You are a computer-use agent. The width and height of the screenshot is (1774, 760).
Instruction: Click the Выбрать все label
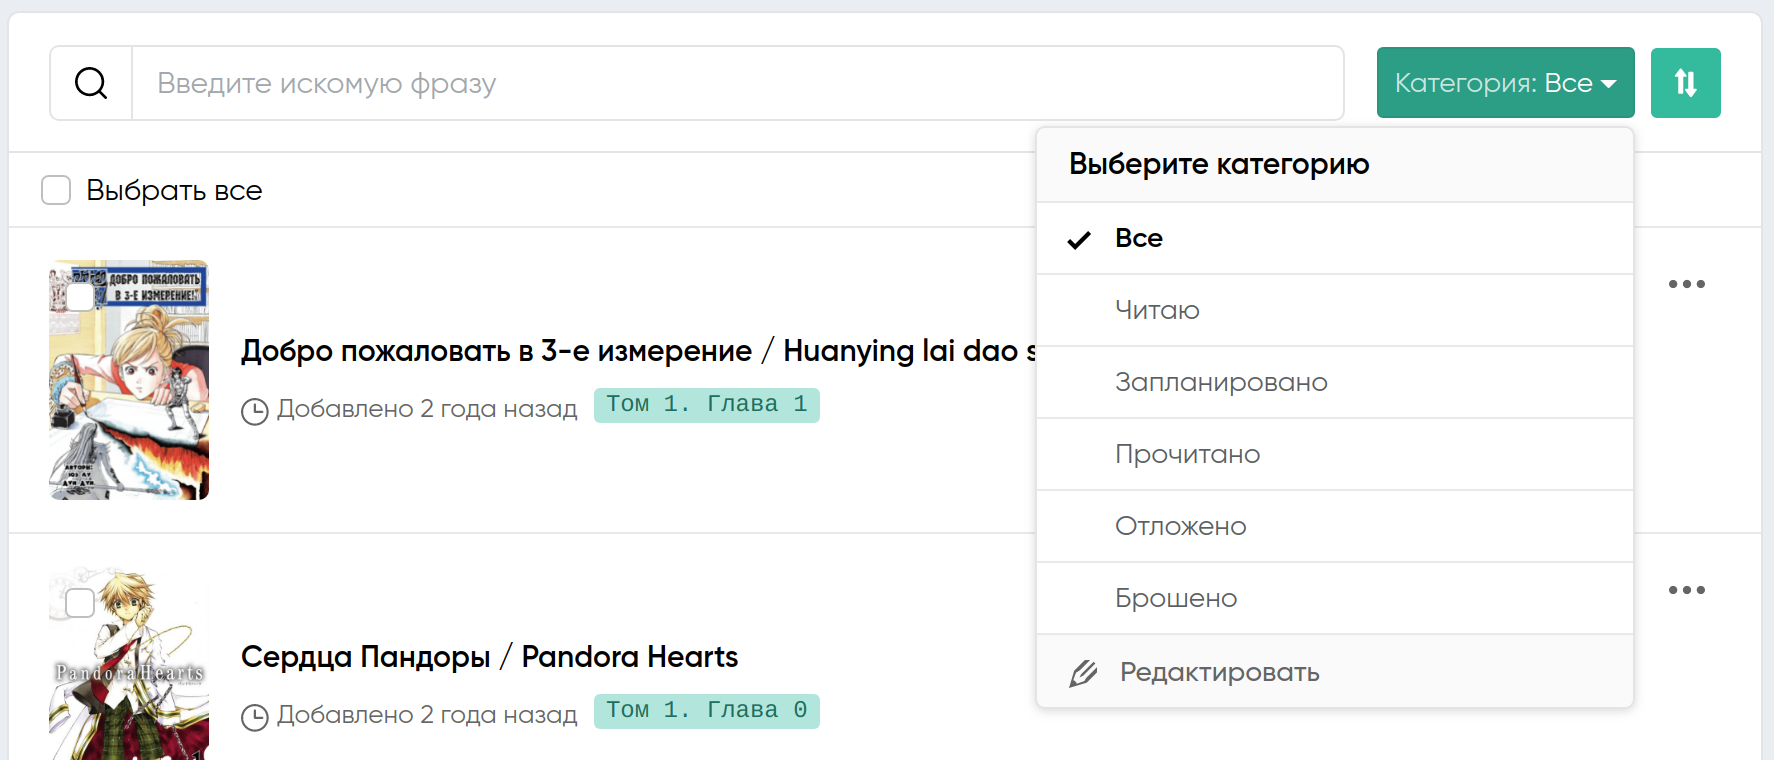pos(174,190)
